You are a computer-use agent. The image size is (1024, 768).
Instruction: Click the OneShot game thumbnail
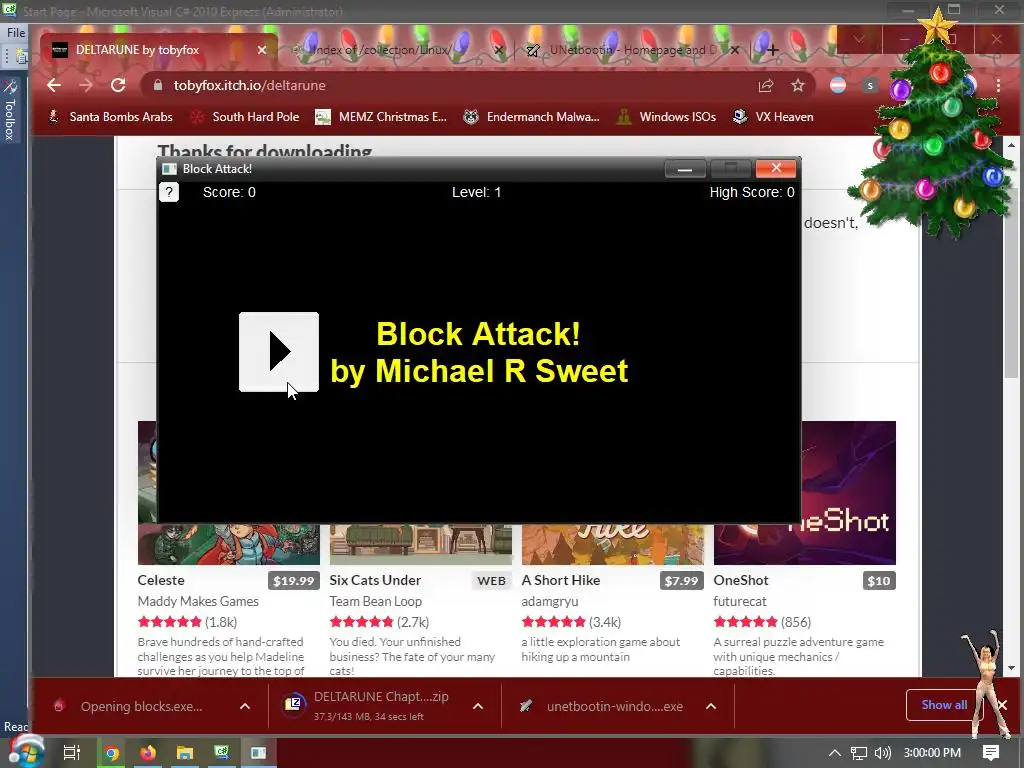[x=849, y=492]
